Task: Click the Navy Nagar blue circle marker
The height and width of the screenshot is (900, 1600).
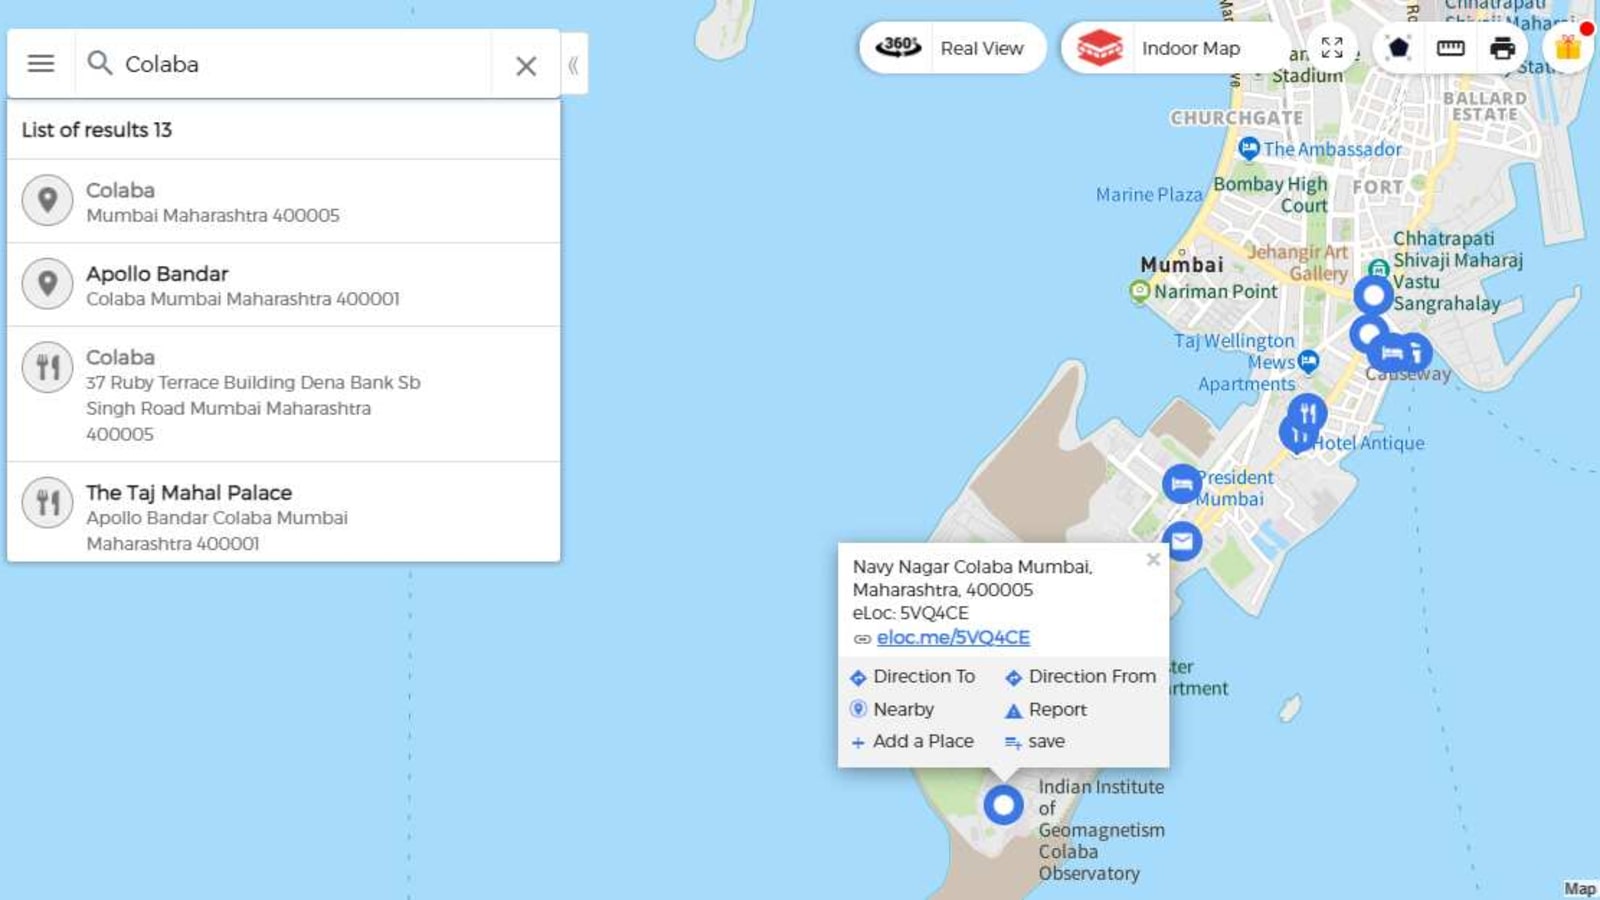Action: (1003, 805)
